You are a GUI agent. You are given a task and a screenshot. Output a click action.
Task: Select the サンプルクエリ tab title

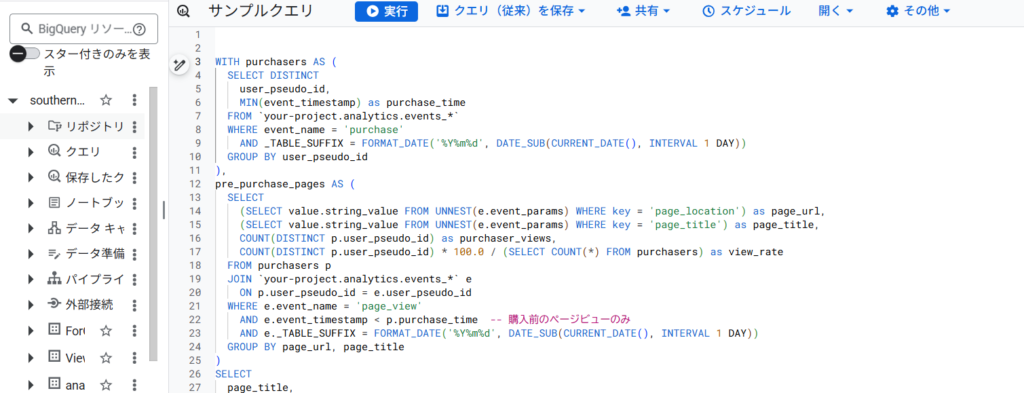261,11
